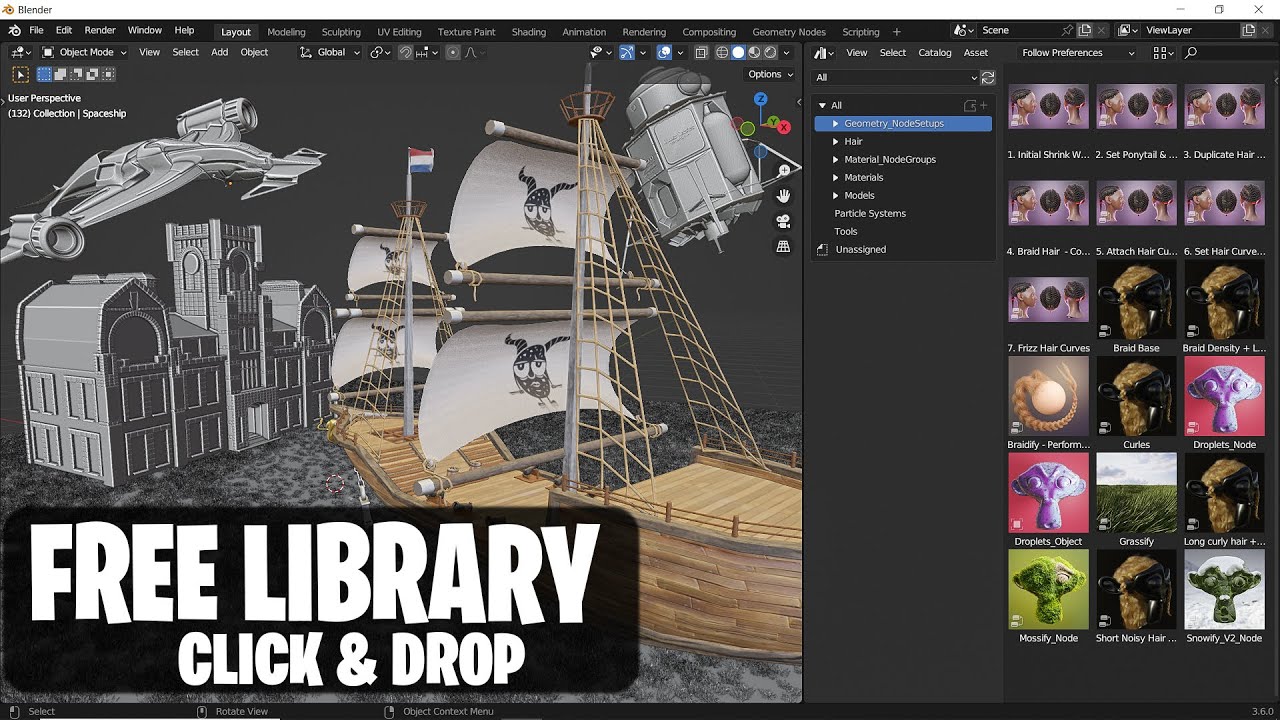
Task: Click the blue Z axis on navigation gizmo
Action: click(x=761, y=99)
